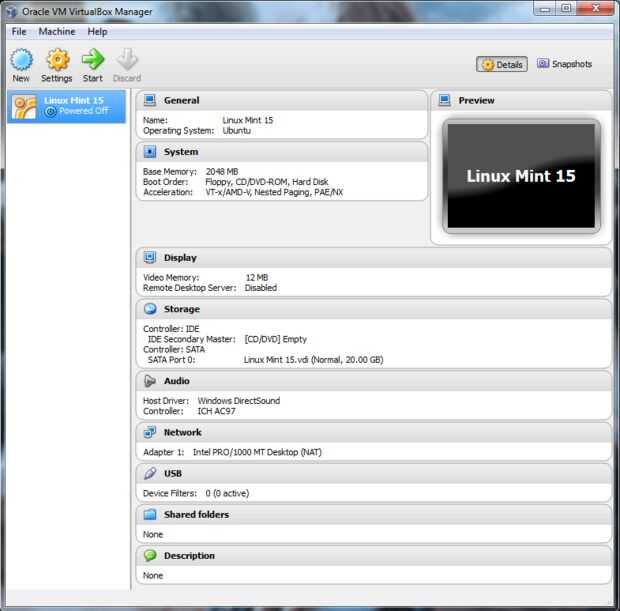Click the VirtualBox title bar icon

(11, 11)
